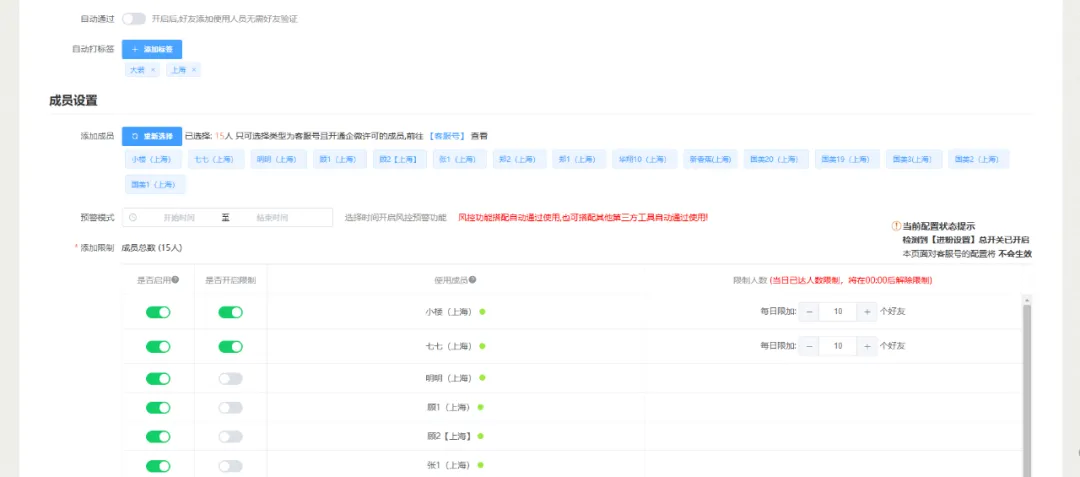Set the 结束时间 end time field

tap(272, 218)
